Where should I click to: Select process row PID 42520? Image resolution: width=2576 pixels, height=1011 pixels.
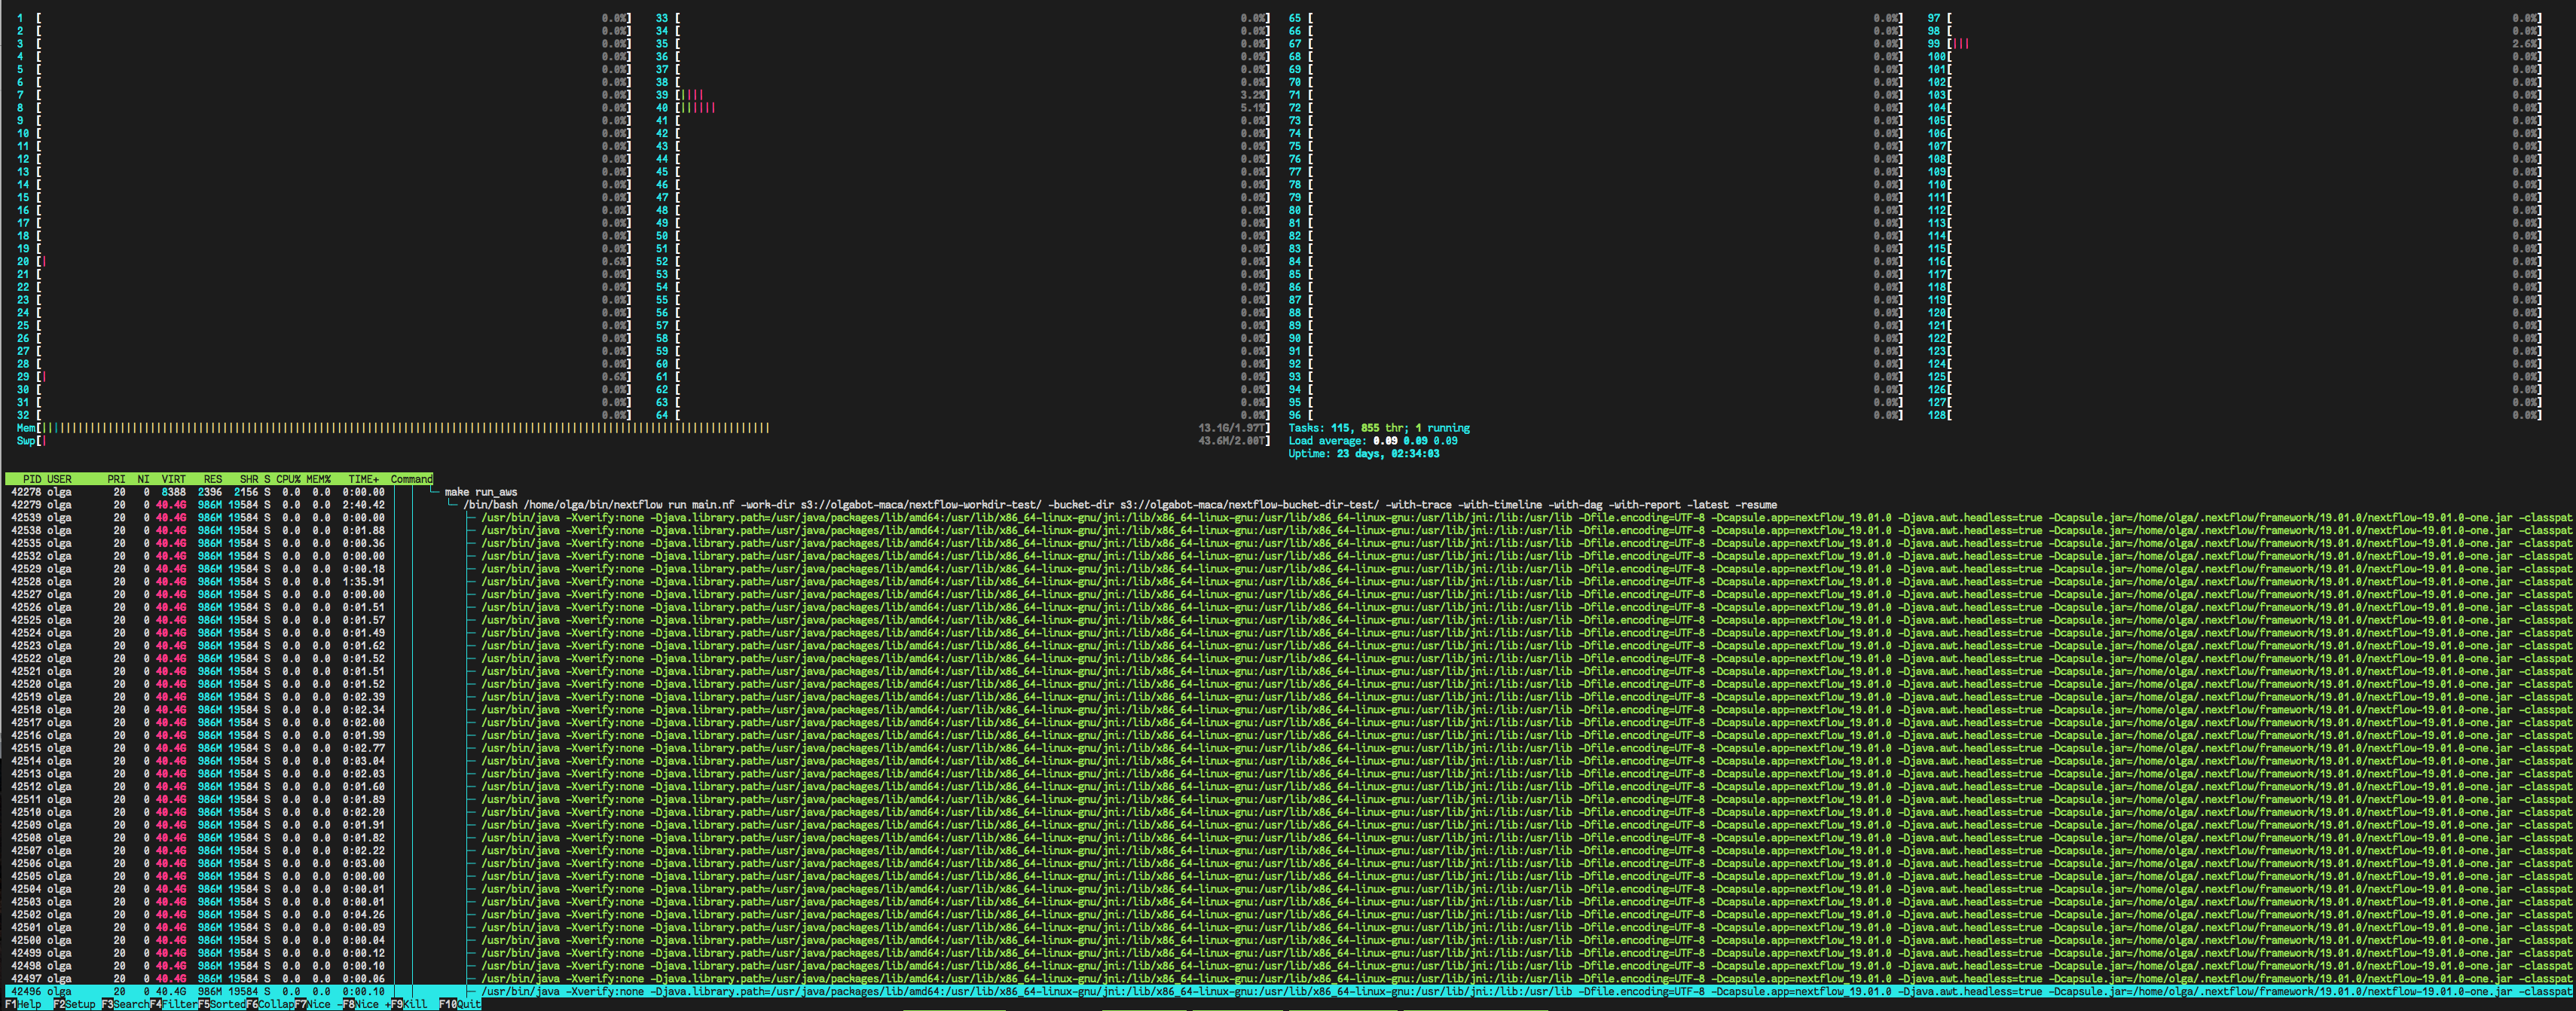coord(1288,684)
